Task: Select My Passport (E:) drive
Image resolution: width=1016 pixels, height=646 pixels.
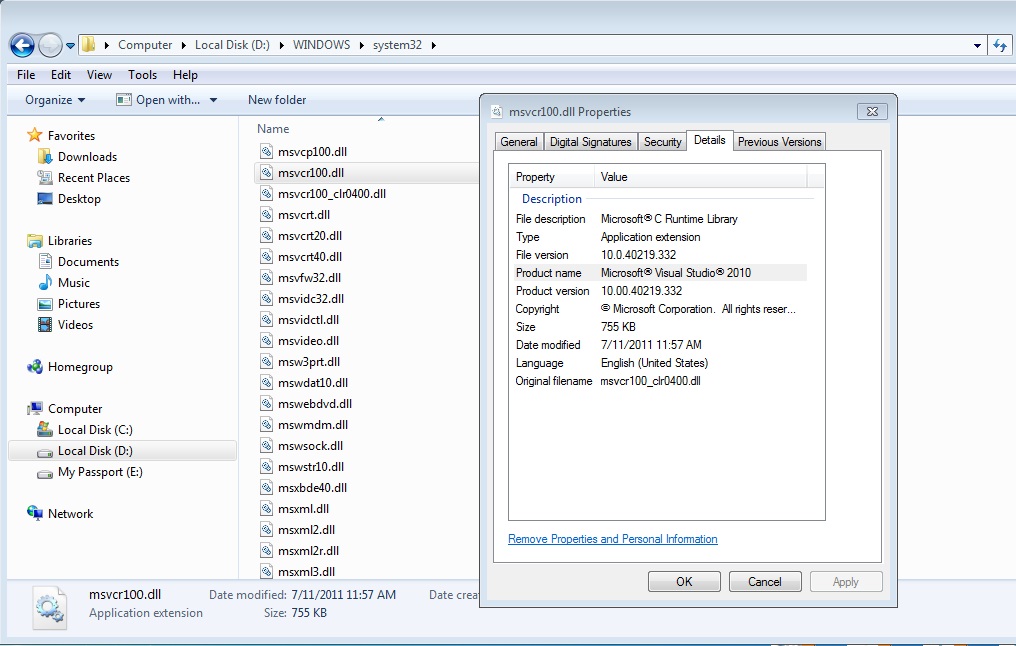Action: (x=100, y=472)
